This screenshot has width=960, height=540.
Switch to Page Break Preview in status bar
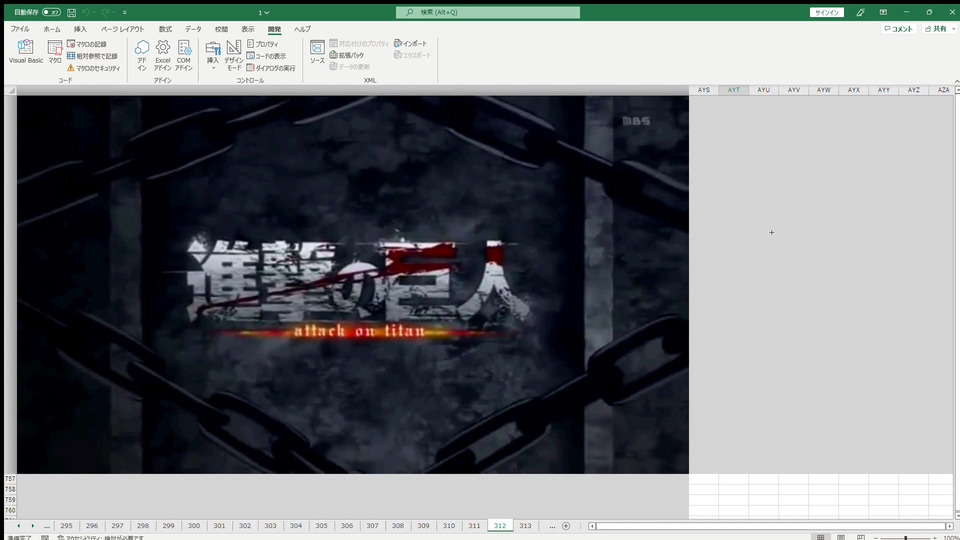tap(861, 537)
